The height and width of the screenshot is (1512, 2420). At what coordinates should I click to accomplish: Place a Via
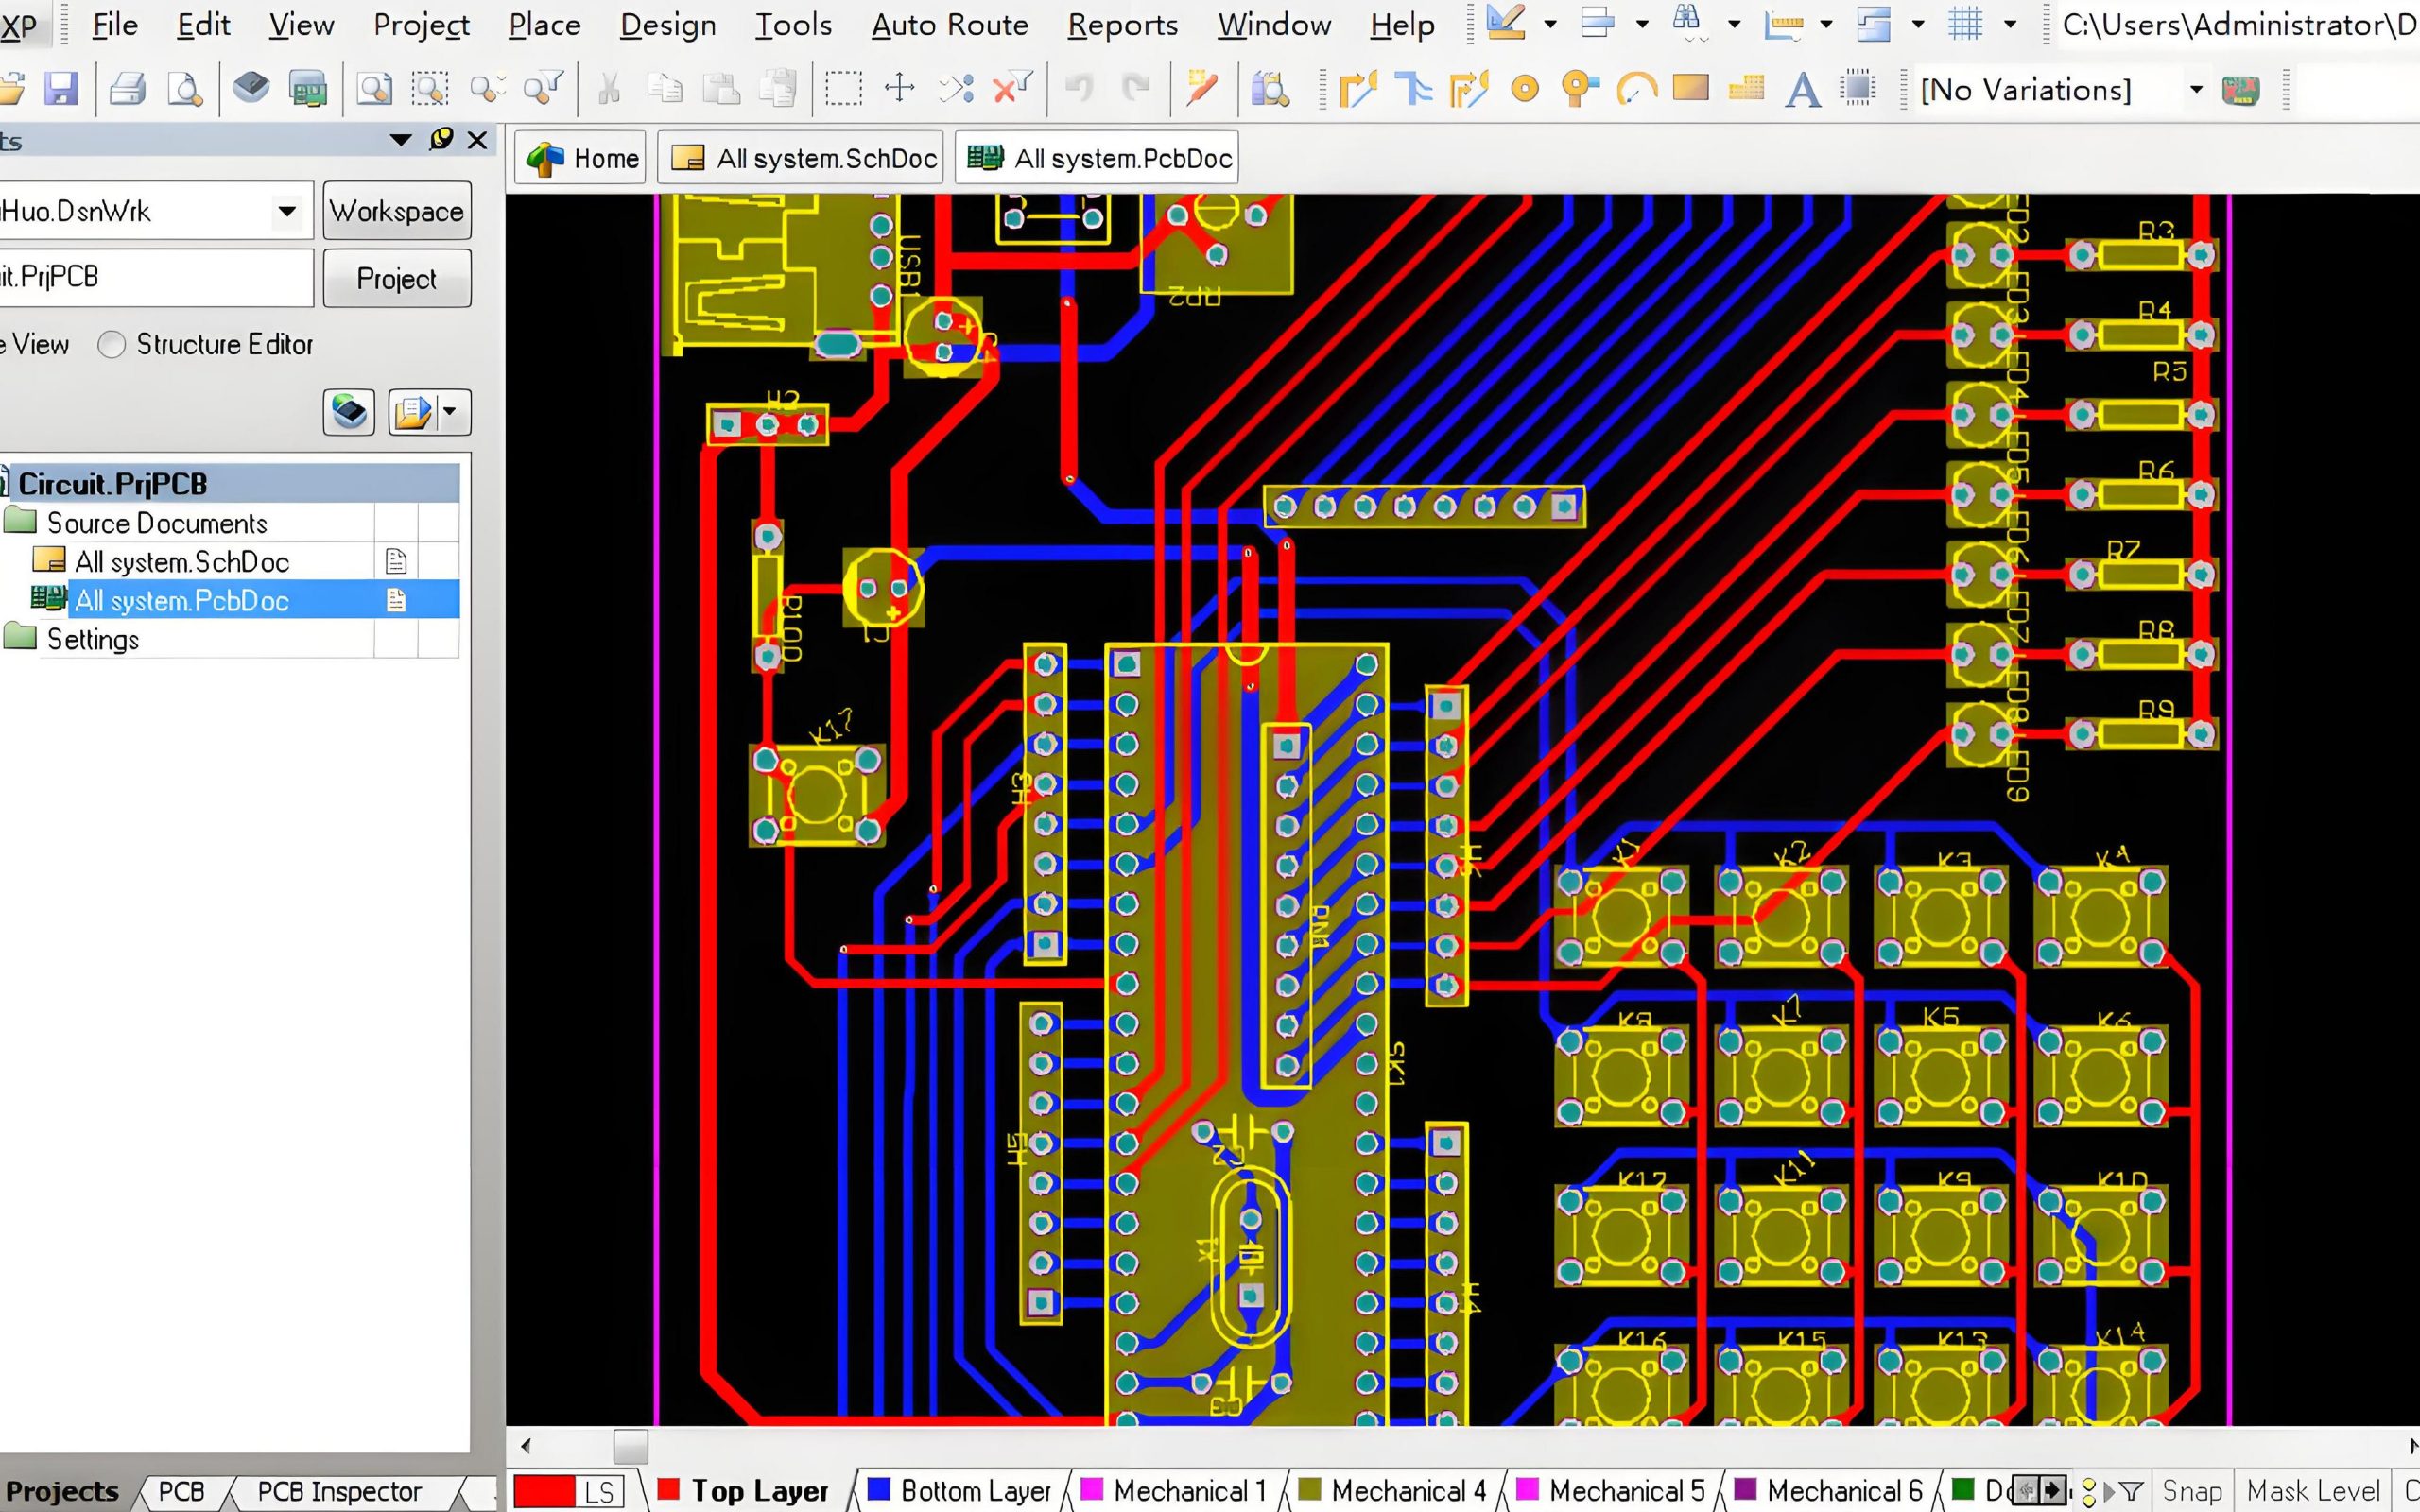tap(1580, 89)
